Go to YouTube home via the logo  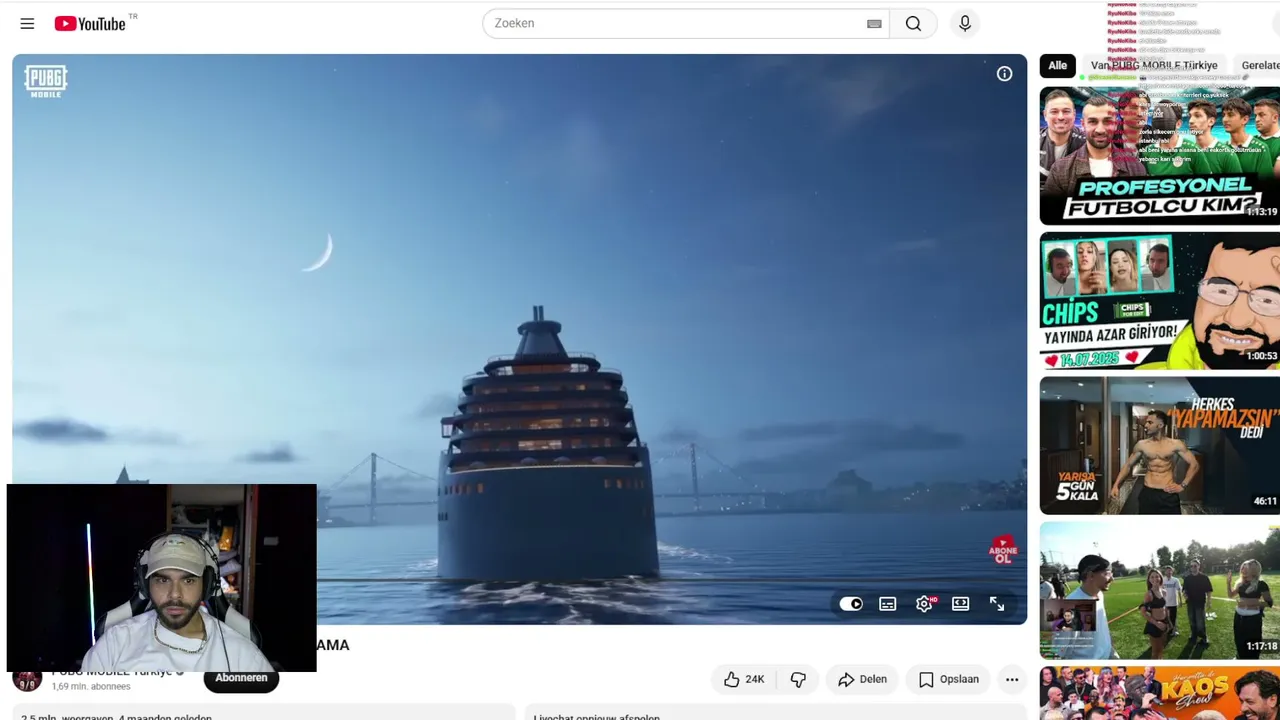[x=90, y=23]
